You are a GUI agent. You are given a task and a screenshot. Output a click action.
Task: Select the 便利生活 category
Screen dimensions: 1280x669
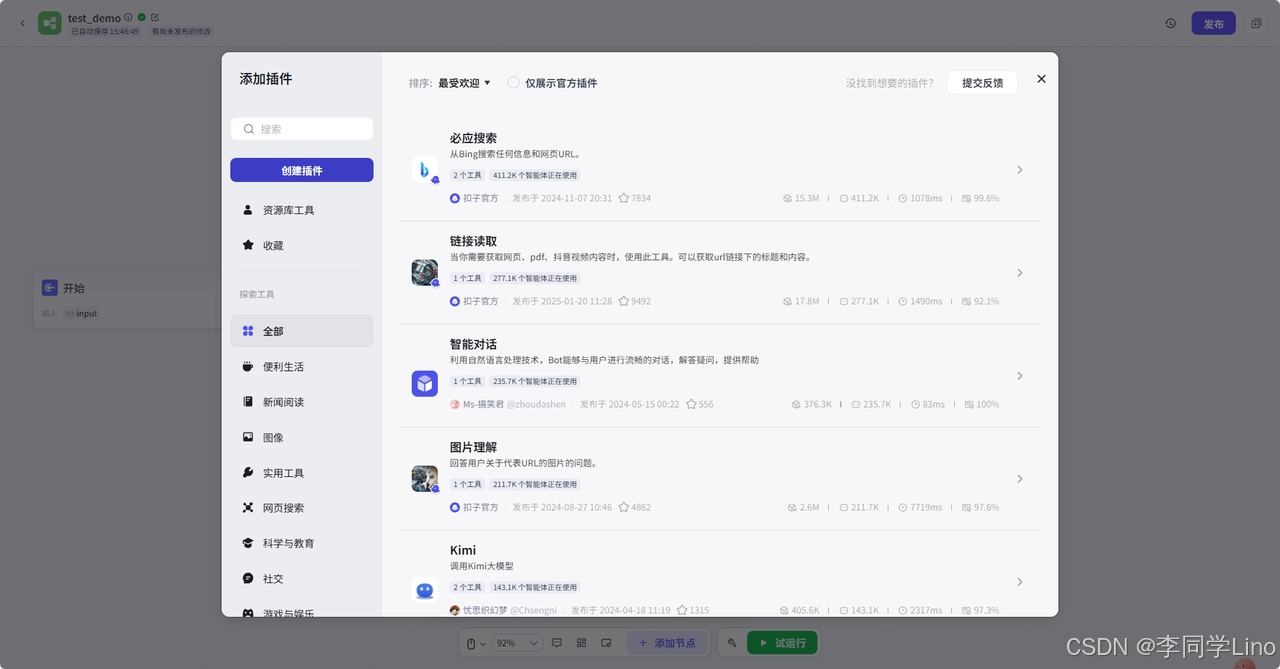302,367
